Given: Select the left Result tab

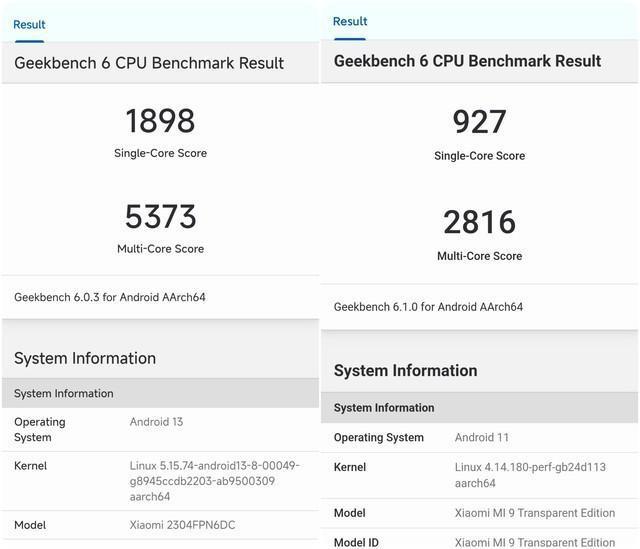Looking at the screenshot, I should 29,24.
